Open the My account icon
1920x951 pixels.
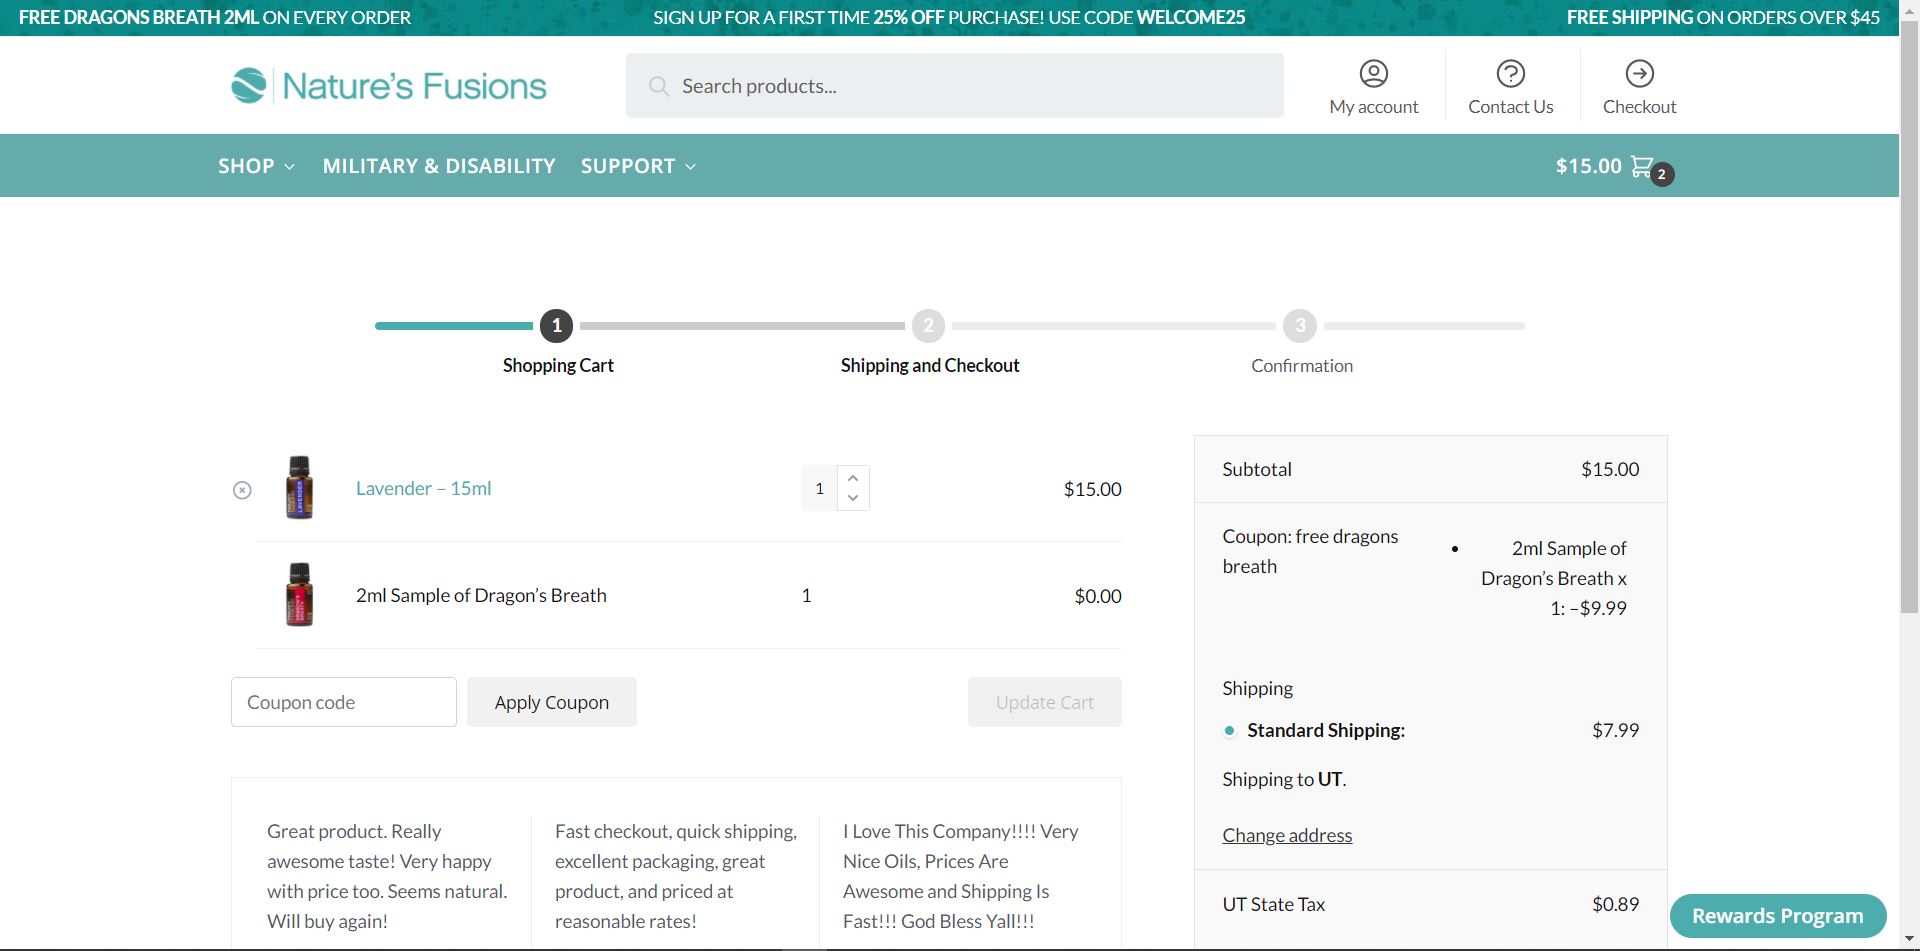click(x=1373, y=74)
